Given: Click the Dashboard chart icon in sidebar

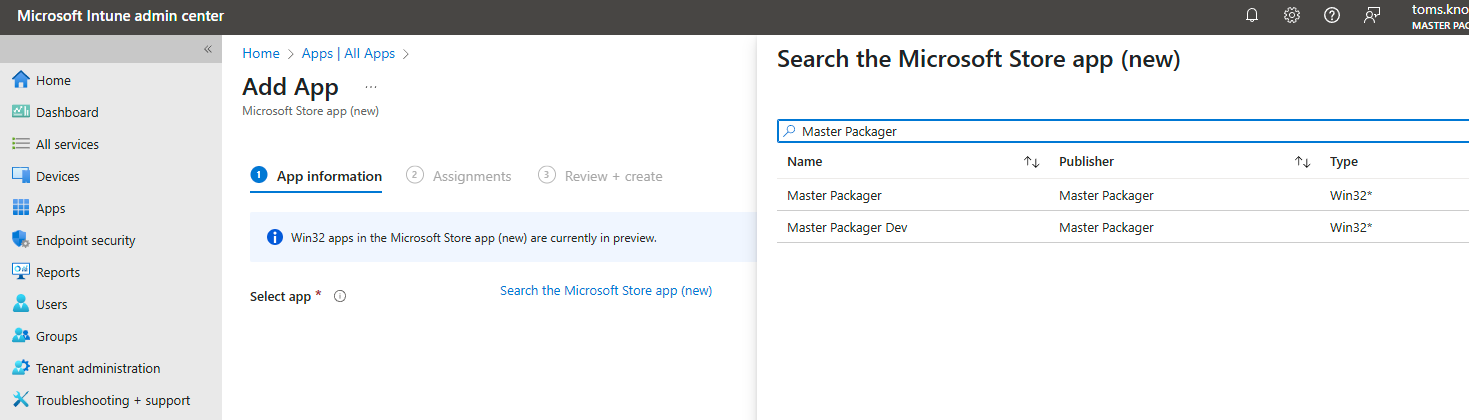Looking at the screenshot, I should click(21, 112).
